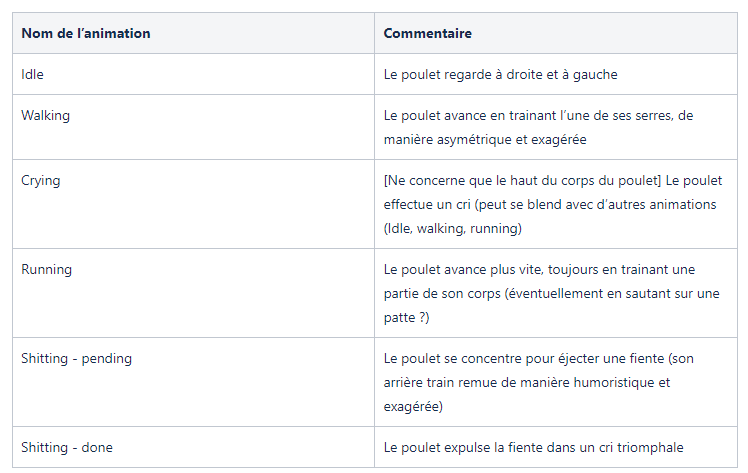Select the "Running" animation name cell
The width and height of the screenshot is (748, 473).
pos(47,270)
